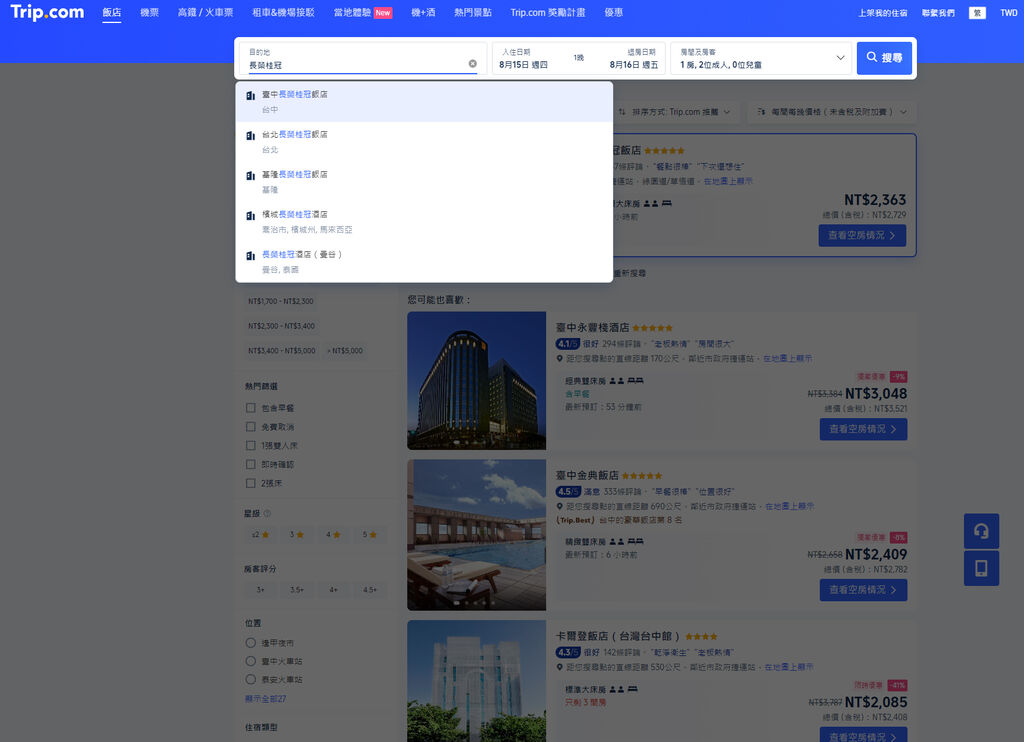Expand the 房間及房客 rooms and guests dropdown

pos(761,58)
